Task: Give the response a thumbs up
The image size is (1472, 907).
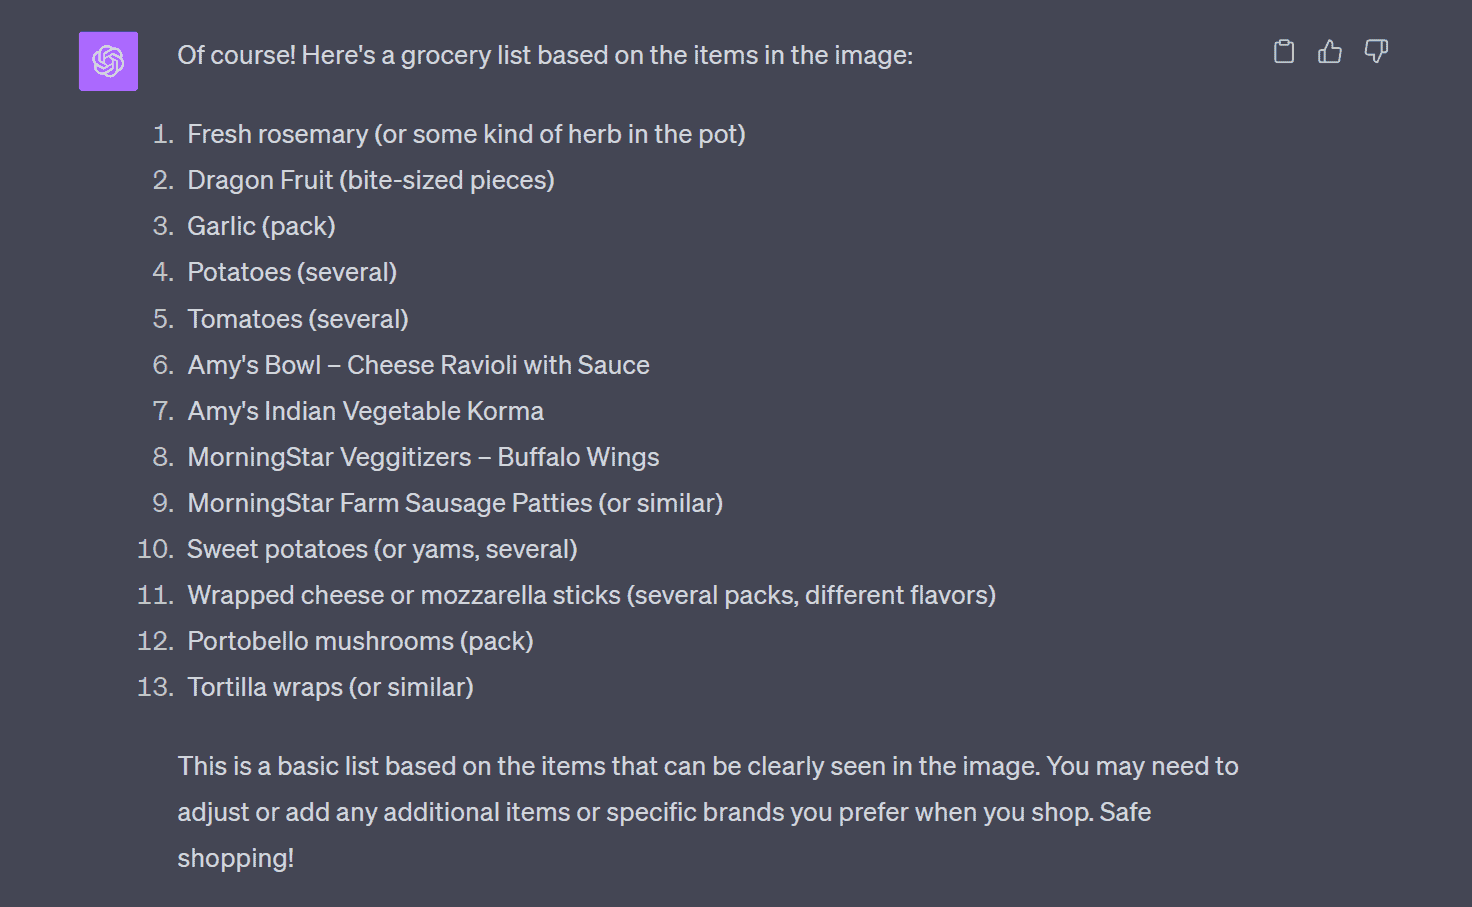Action: tap(1329, 52)
